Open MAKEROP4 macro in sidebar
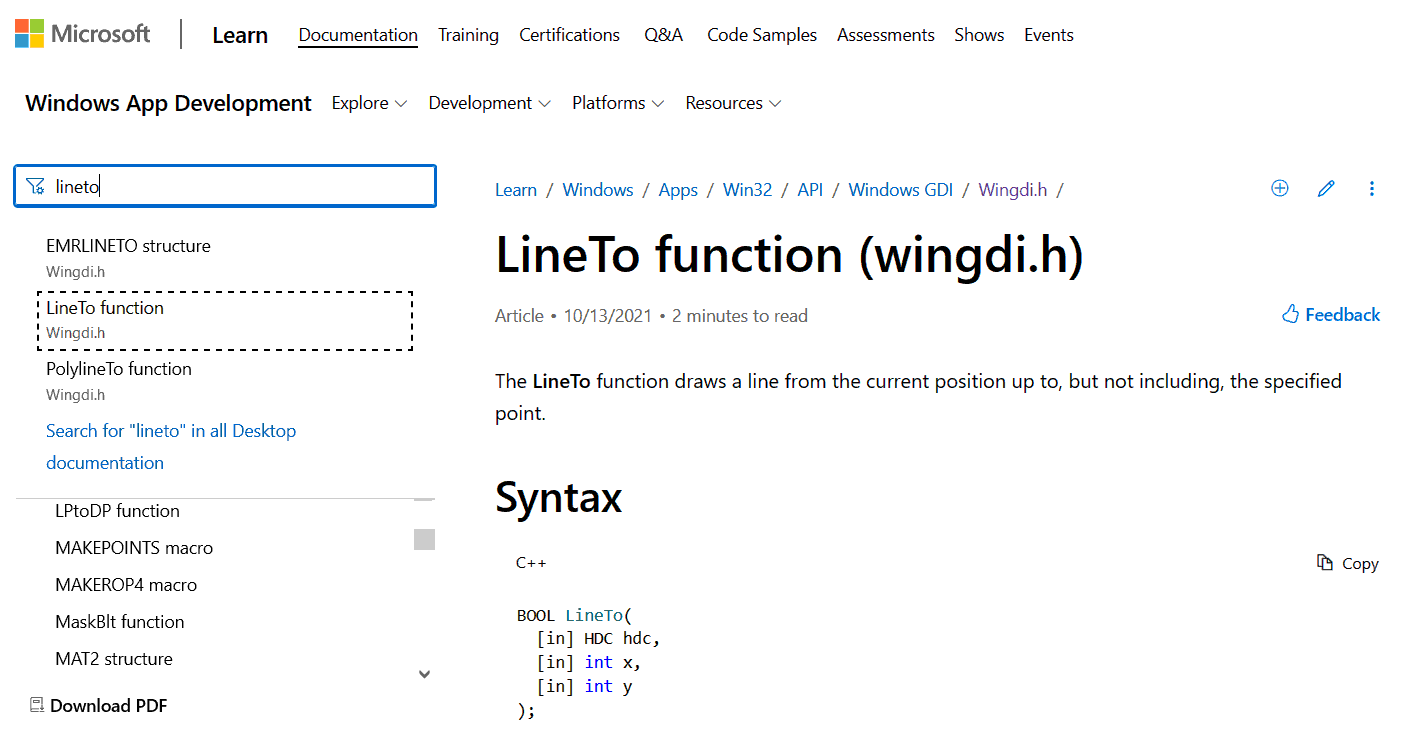Screen dimensions: 1404x735 (126, 585)
